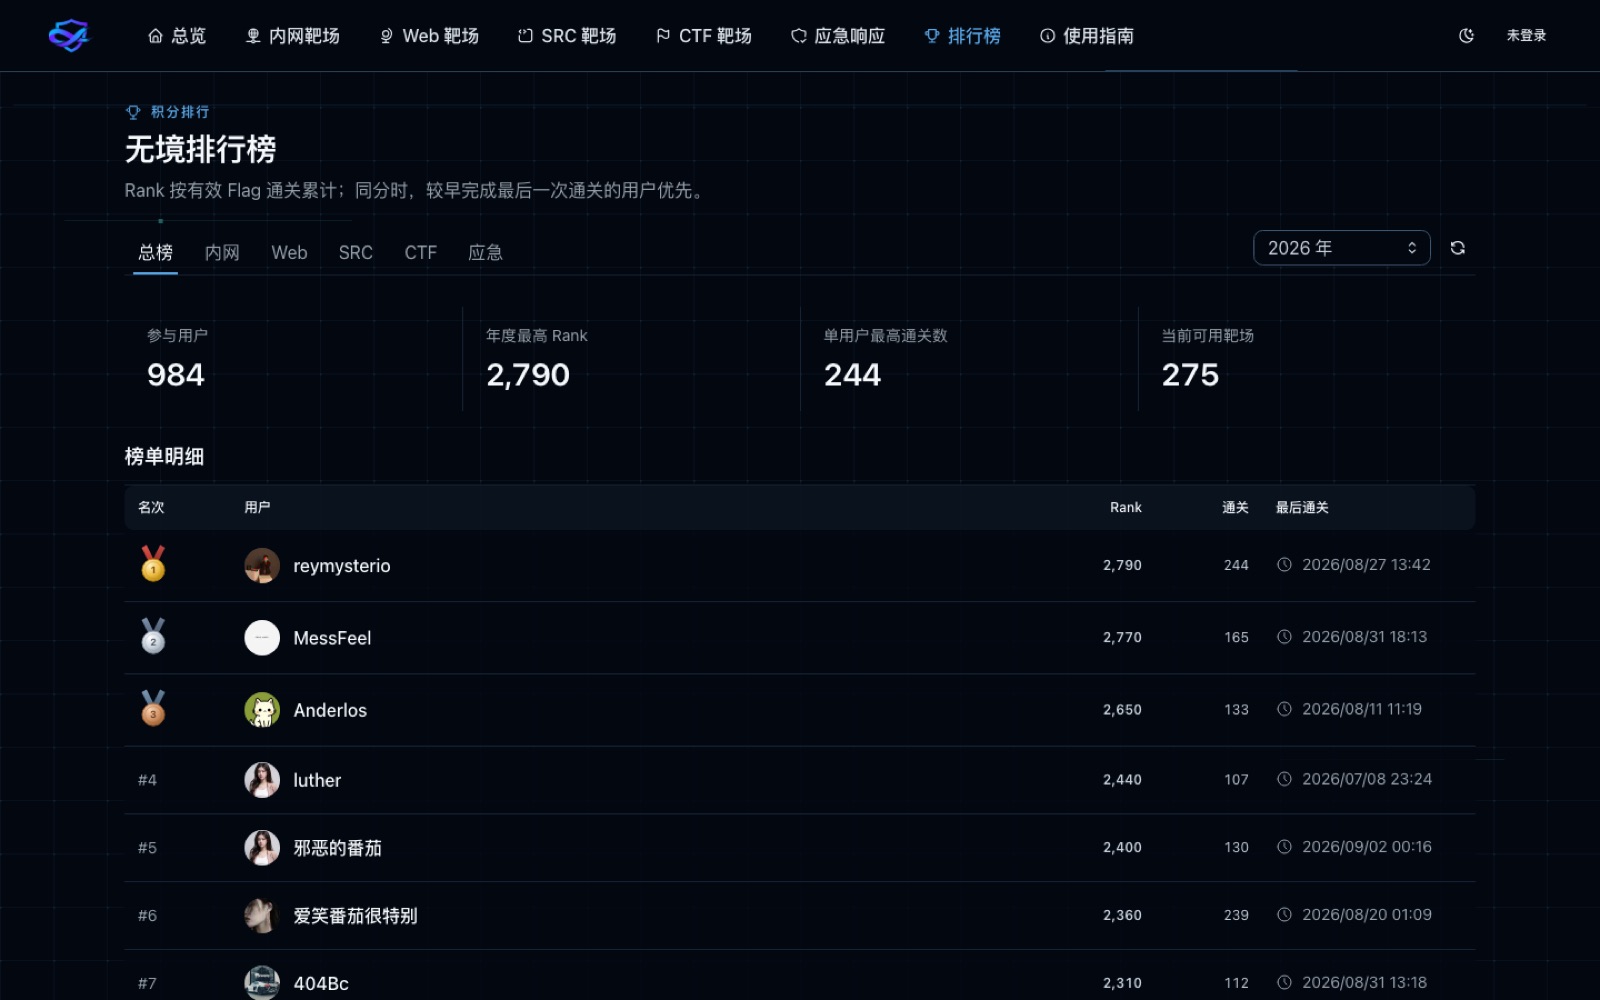Click the 最后通关 column header
This screenshot has width=1600, height=1000.
pos(1302,507)
